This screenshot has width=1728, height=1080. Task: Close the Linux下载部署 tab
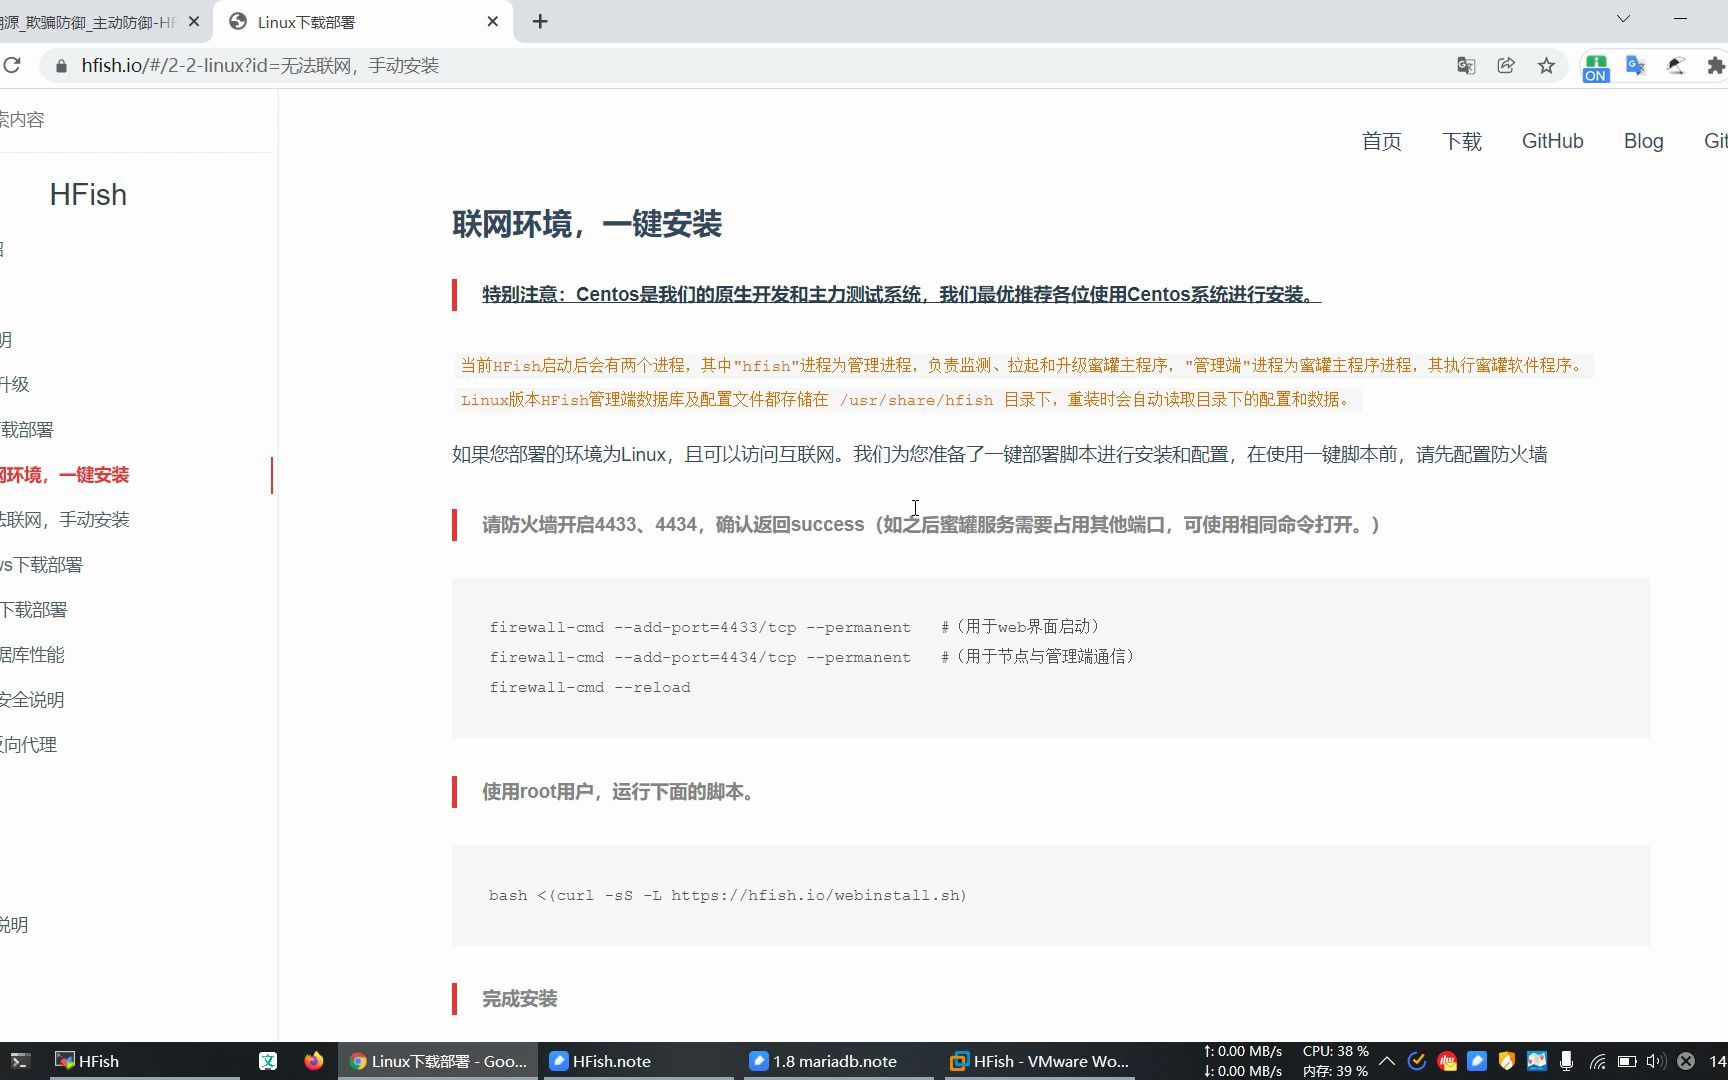[x=492, y=21]
